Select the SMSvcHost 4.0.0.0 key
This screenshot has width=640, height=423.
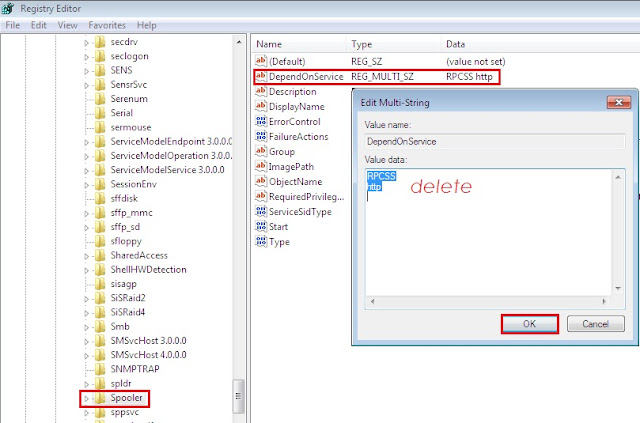point(149,355)
